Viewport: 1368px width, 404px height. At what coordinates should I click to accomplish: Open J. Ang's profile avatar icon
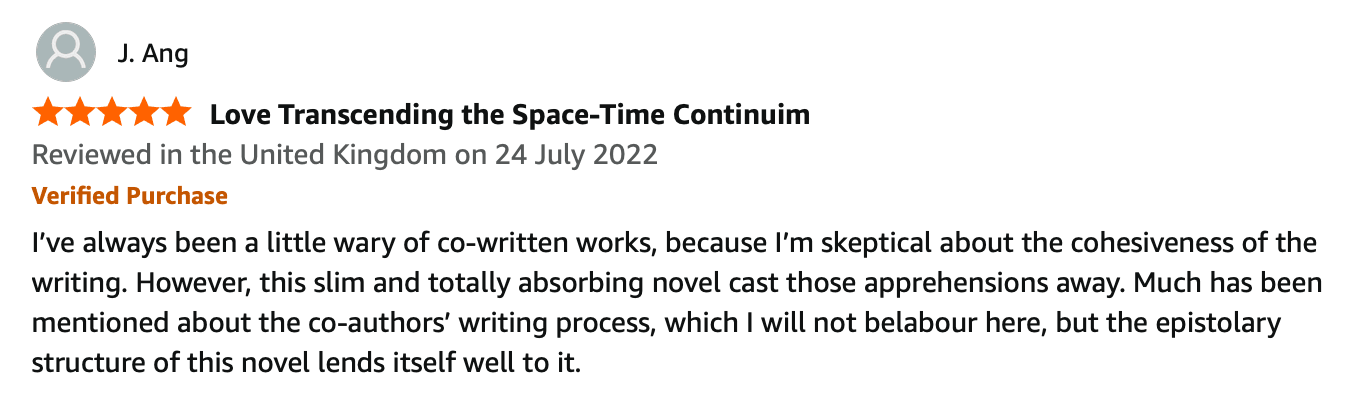(x=66, y=51)
